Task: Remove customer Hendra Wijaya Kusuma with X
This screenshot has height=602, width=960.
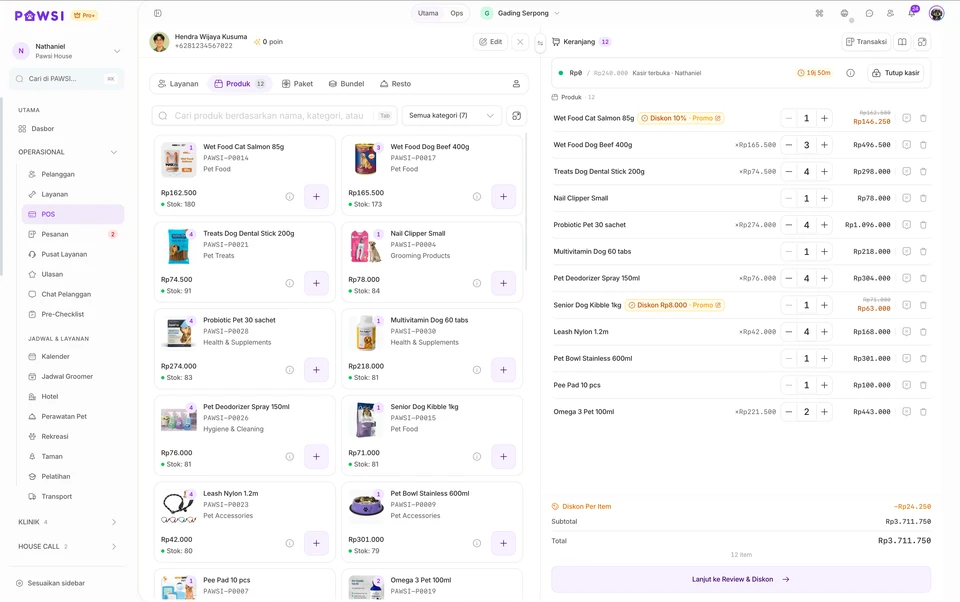Action: (520, 42)
